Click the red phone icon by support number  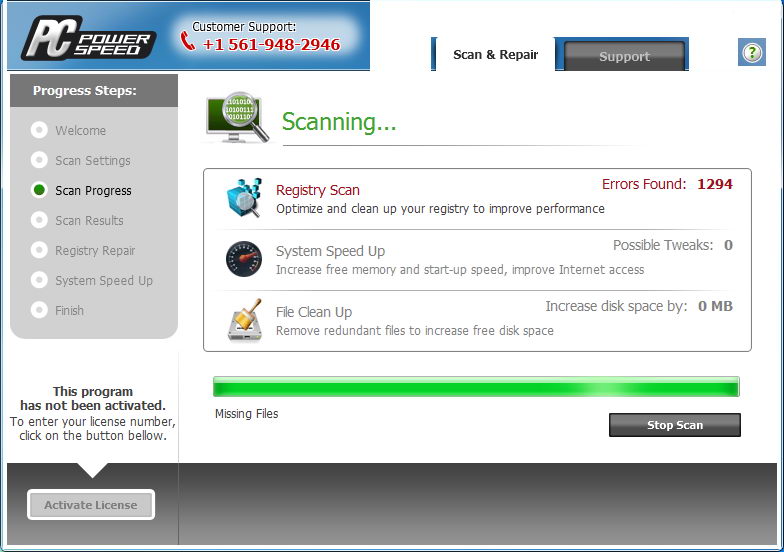click(188, 41)
